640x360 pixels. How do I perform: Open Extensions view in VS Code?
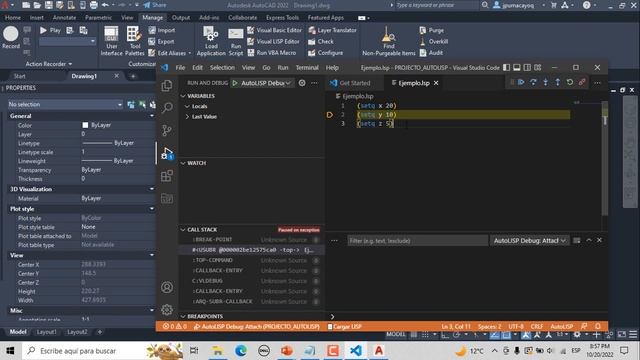pos(167,176)
